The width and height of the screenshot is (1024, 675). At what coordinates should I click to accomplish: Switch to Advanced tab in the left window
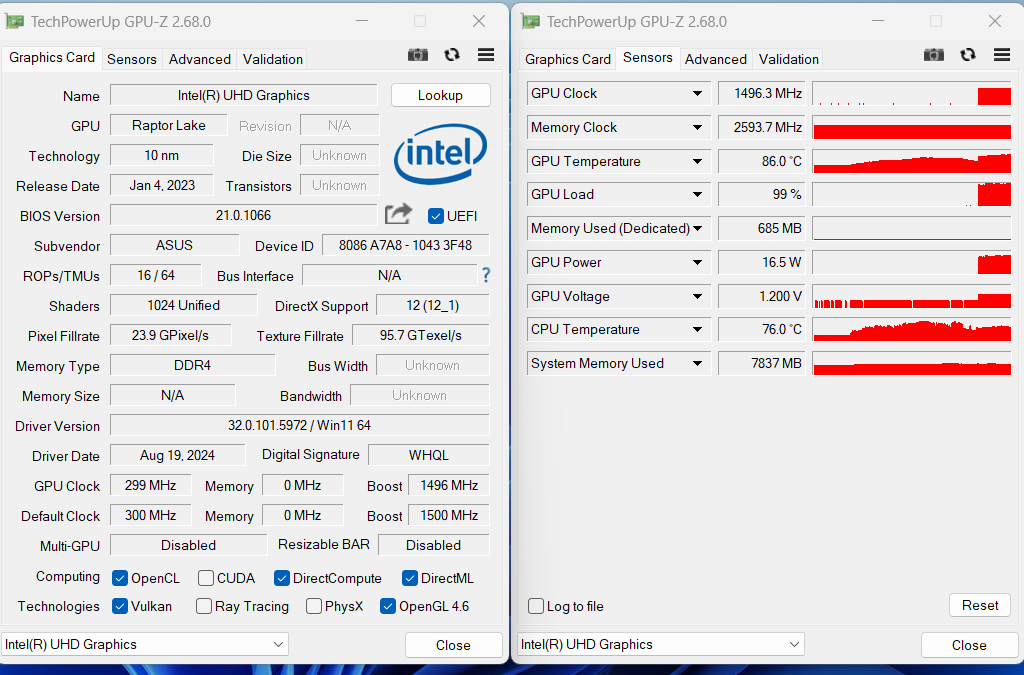pyautogui.click(x=200, y=59)
